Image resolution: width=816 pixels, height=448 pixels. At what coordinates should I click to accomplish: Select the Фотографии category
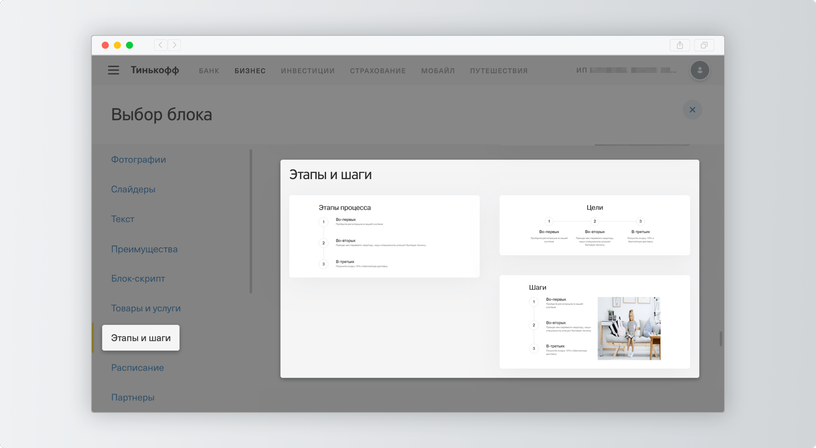pos(138,160)
